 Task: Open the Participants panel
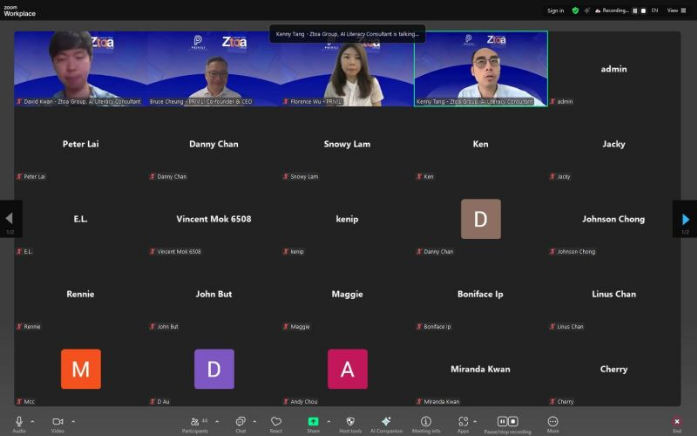[192, 422]
